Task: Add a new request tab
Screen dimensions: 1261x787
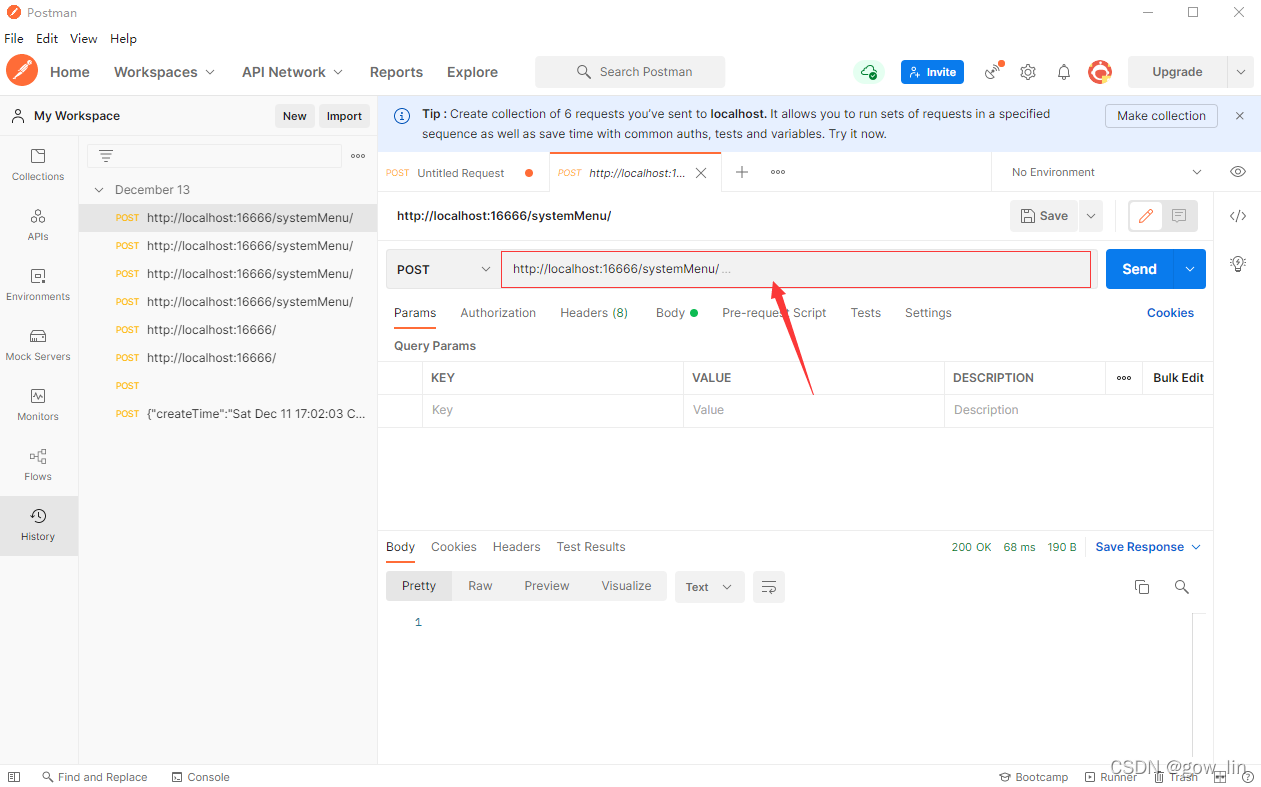Action: click(x=742, y=172)
